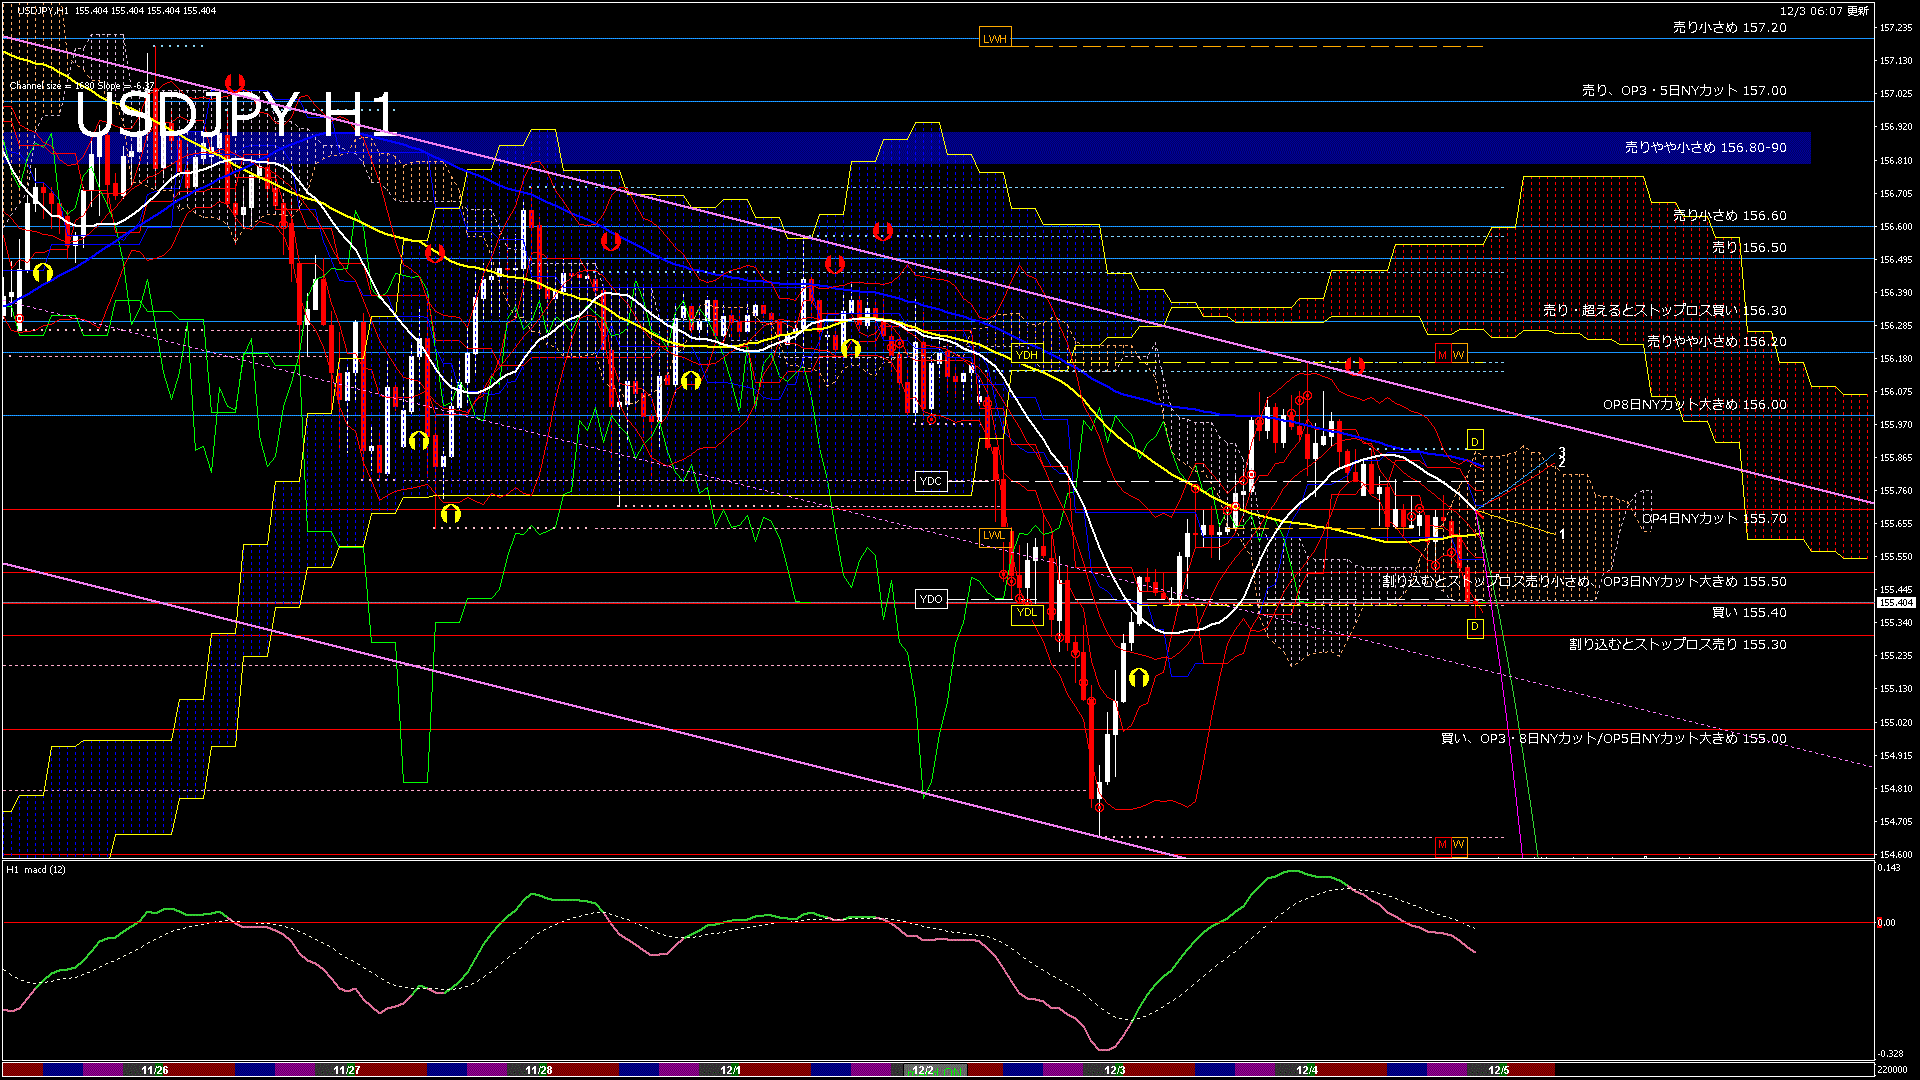Click the H1 macd (12) indicator label
The height and width of the screenshot is (1080, 1920).
click(36, 870)
